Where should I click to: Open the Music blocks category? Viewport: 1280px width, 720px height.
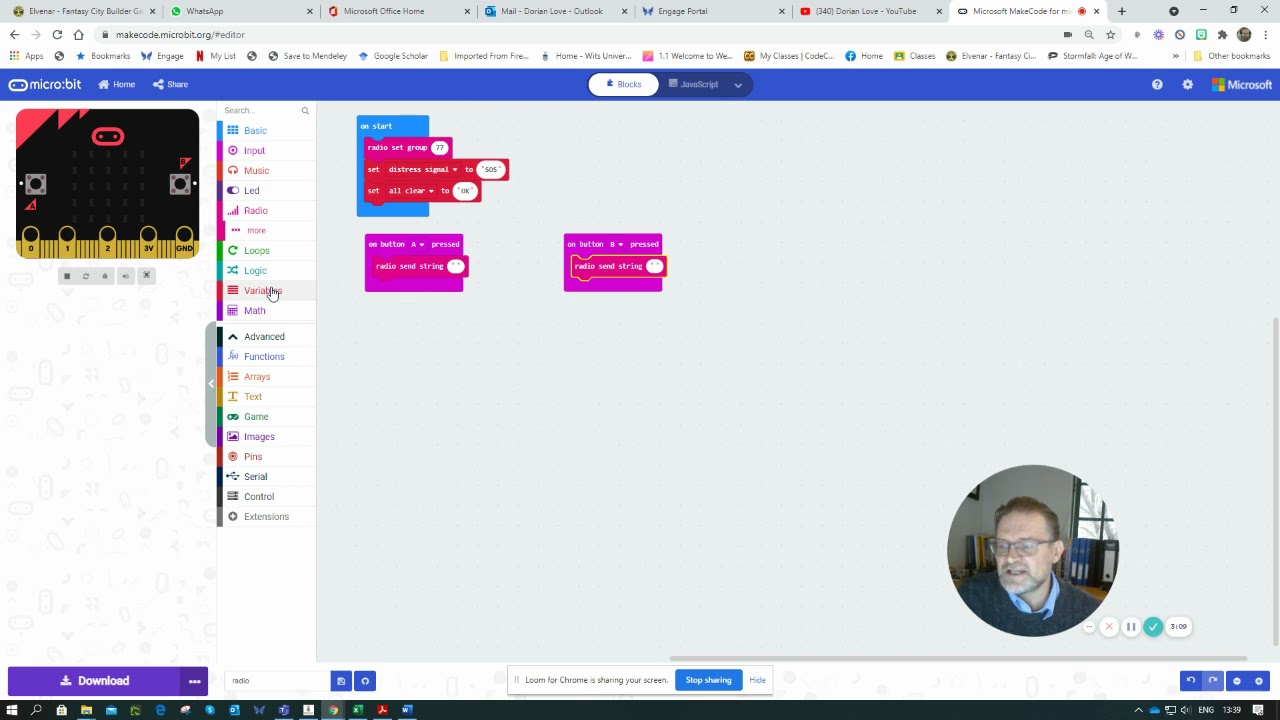[x=256, y=170]
